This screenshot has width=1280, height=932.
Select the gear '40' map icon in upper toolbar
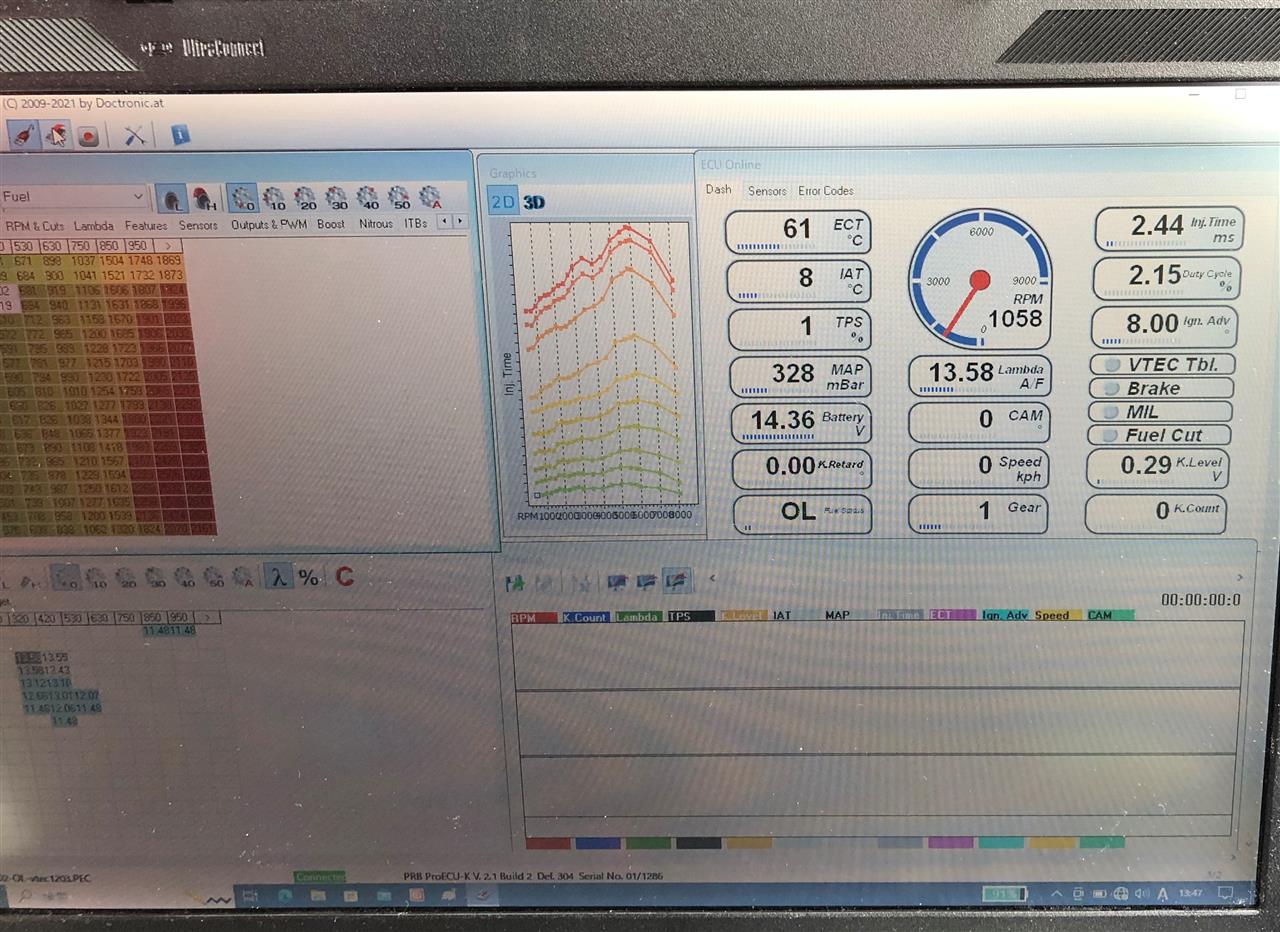pyautogui.click(x=368, y=198)
